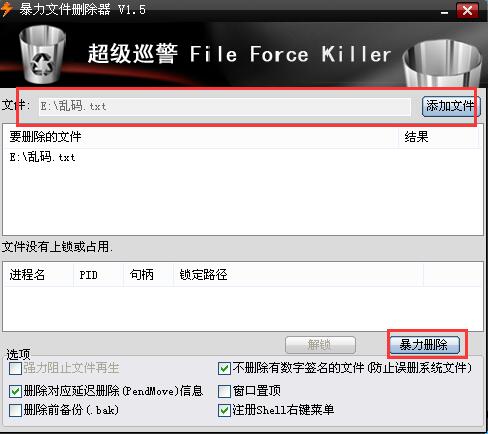
Task: Uncheck 不删除有数字签名的文件 option
Action: pos(224,369)
